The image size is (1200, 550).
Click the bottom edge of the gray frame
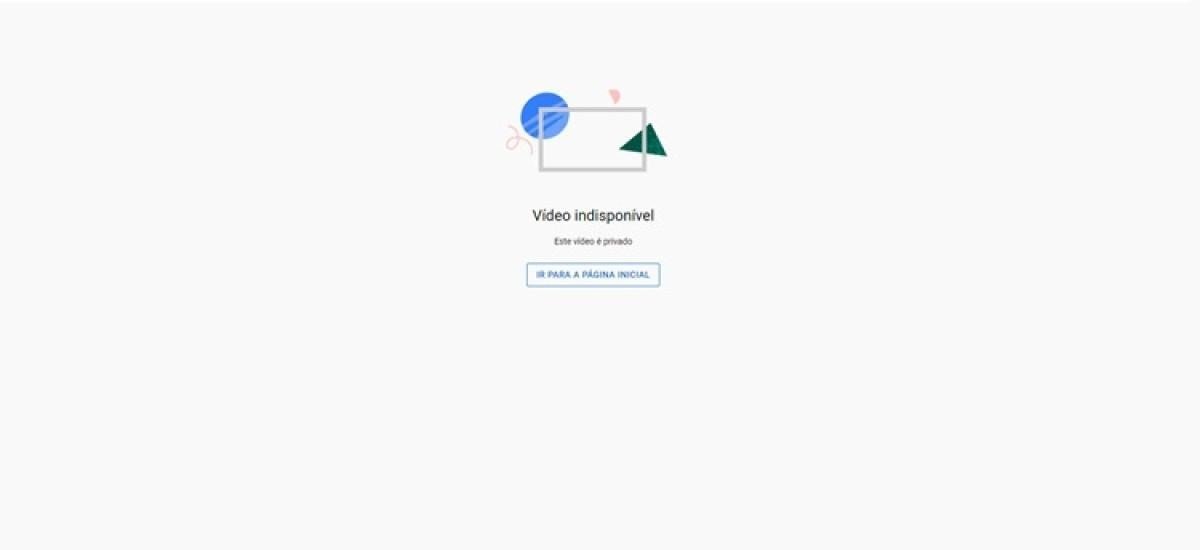tap(592, 169)
